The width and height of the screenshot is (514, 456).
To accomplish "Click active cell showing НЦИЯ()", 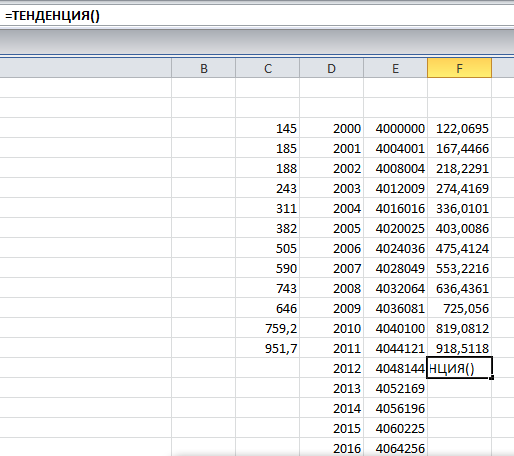I will [459, 368].
